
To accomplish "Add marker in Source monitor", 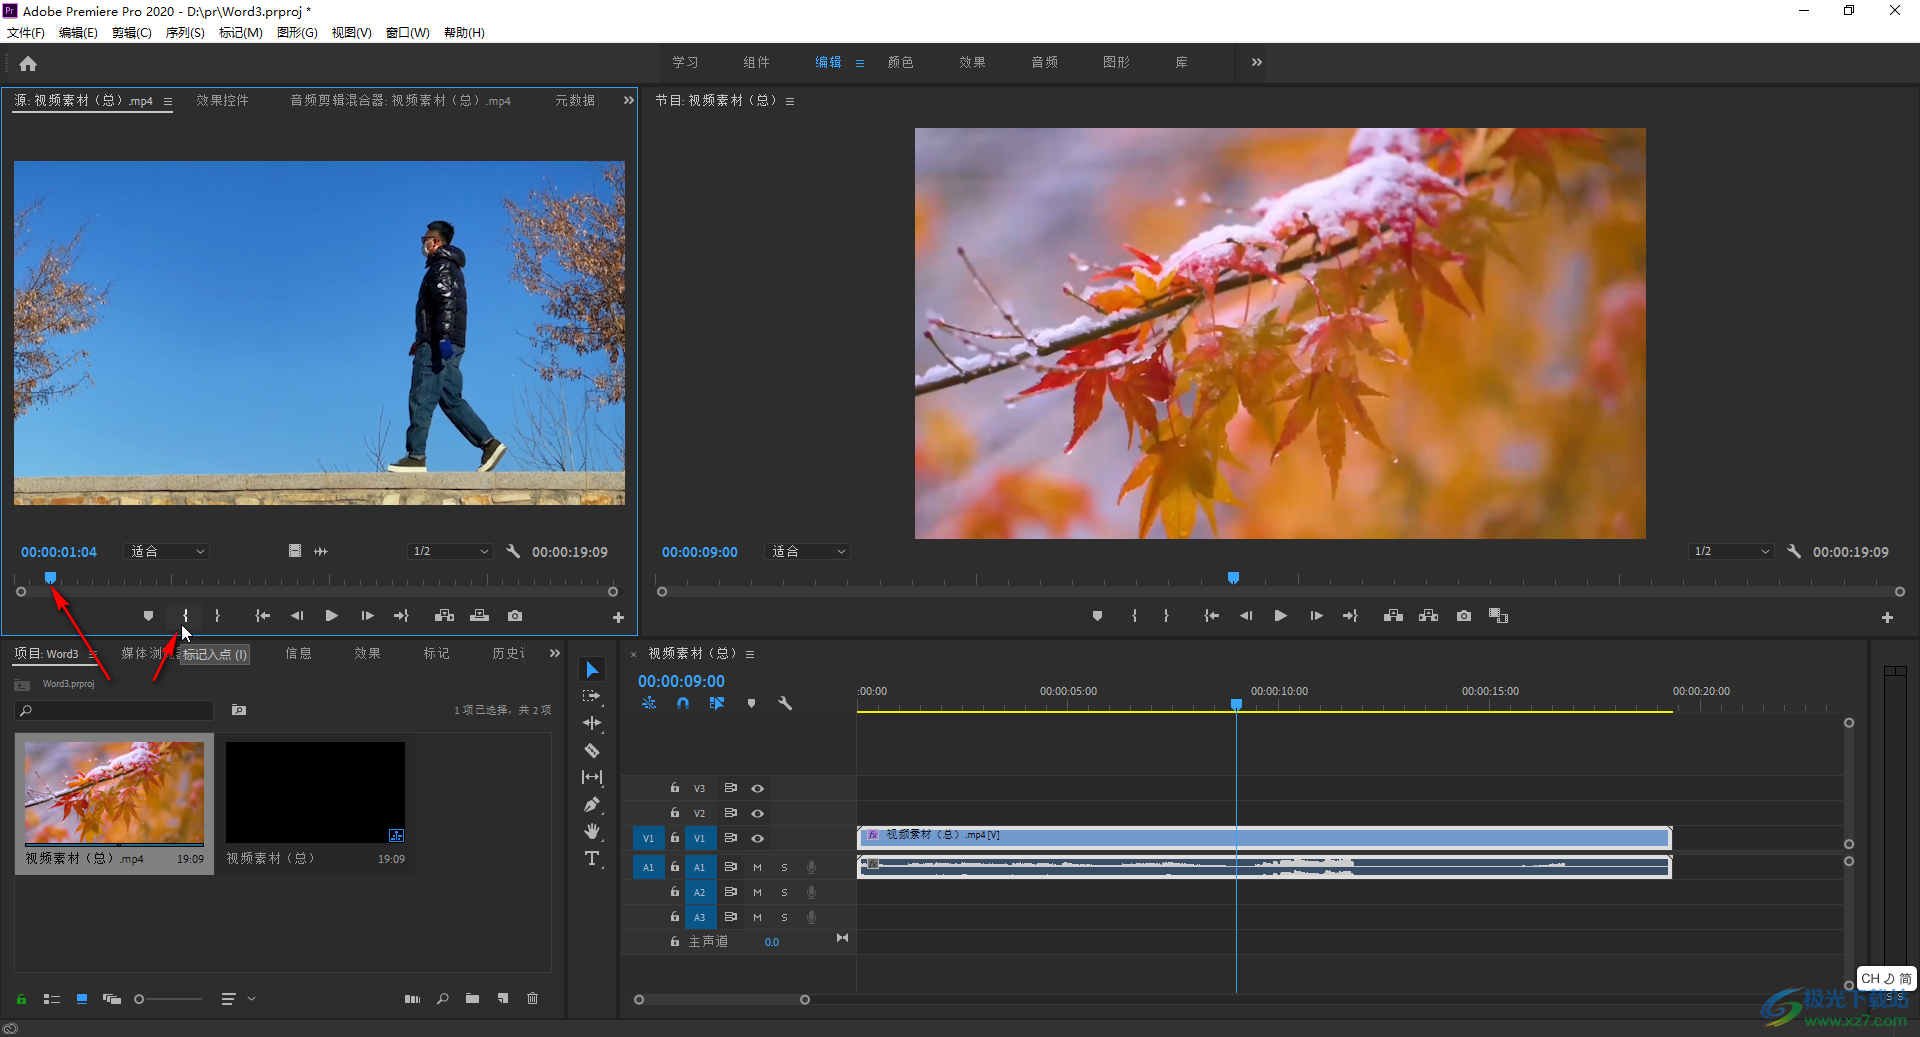I will click(148, 616).
